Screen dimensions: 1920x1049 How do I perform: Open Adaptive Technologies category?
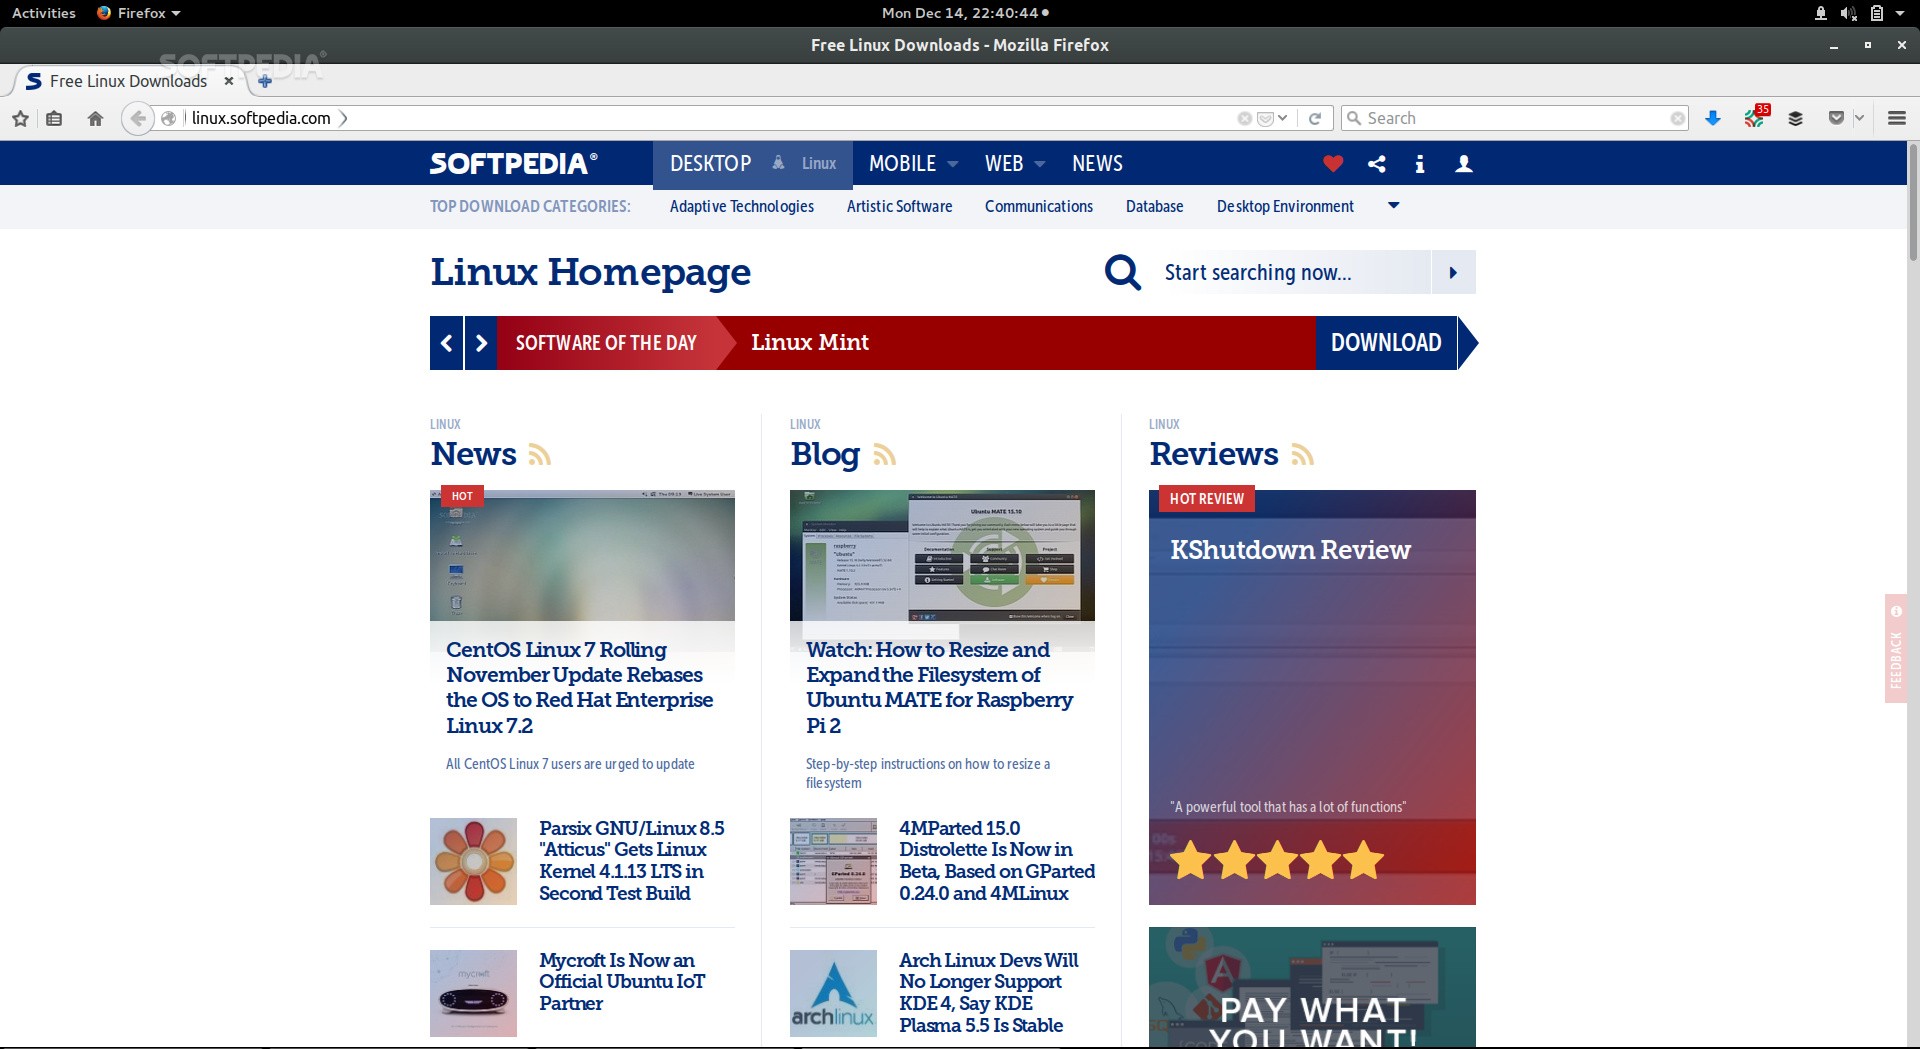point(742,206)
